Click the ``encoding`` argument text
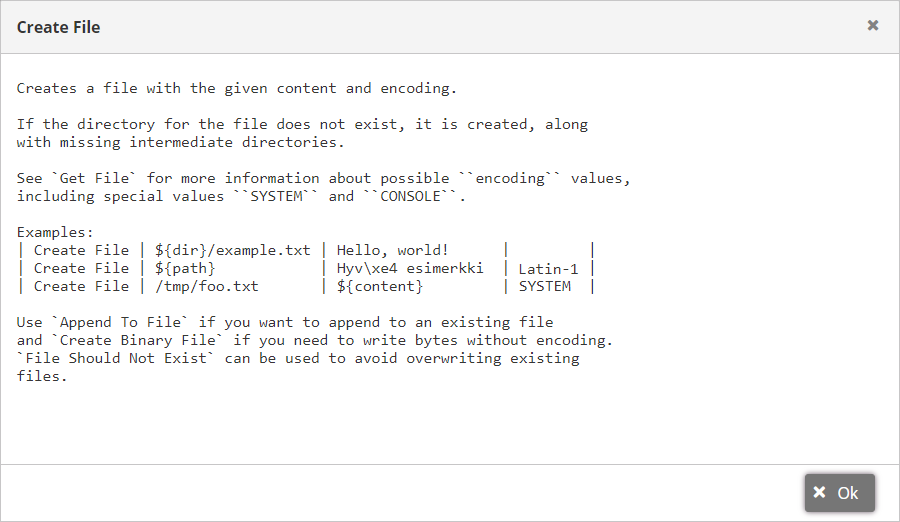Screen dimensions: 900x522 (x=510, y=179)
